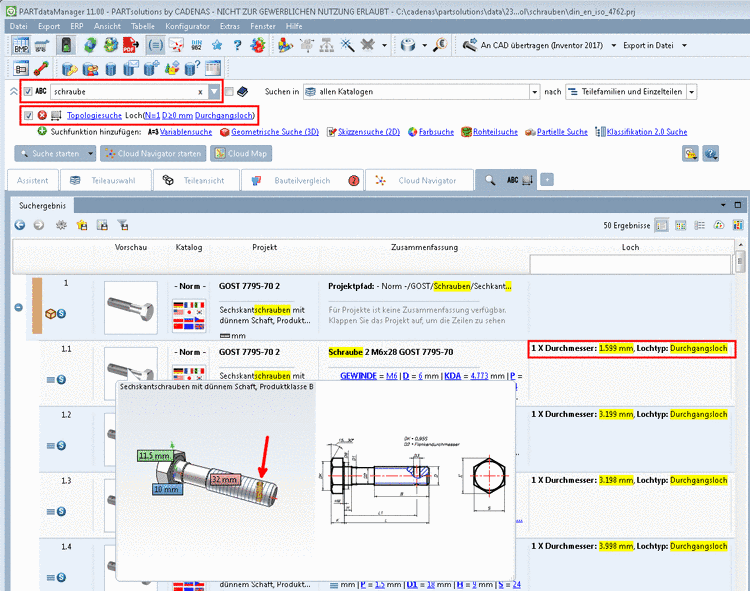Click the Durchgangsloch link in topology filter

pos(223,115)
